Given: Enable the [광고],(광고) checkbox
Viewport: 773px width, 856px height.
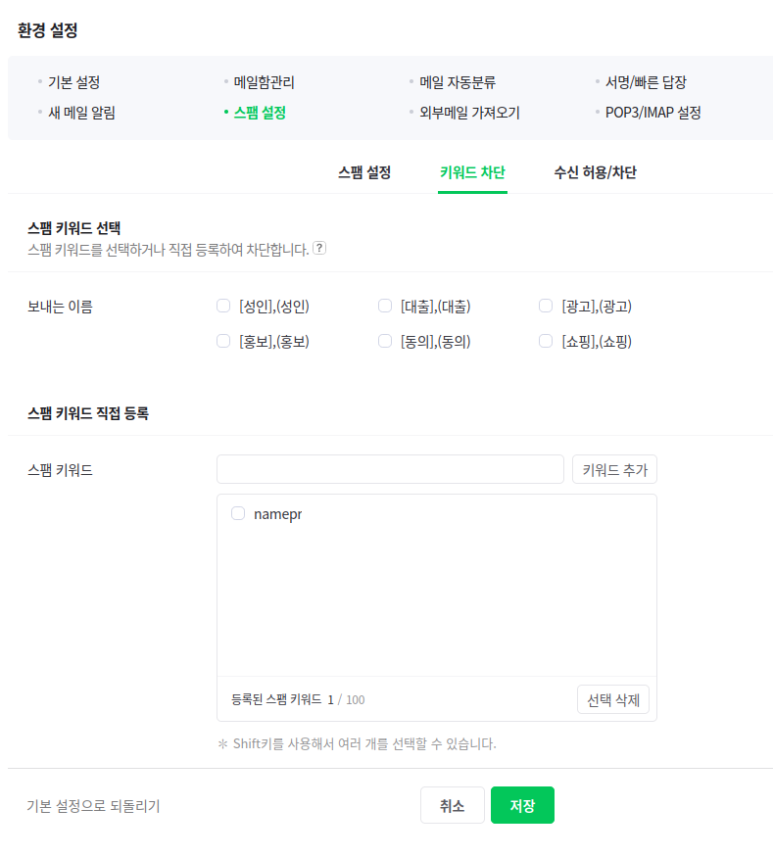Looking at the screenshot, I should [546, 306].
